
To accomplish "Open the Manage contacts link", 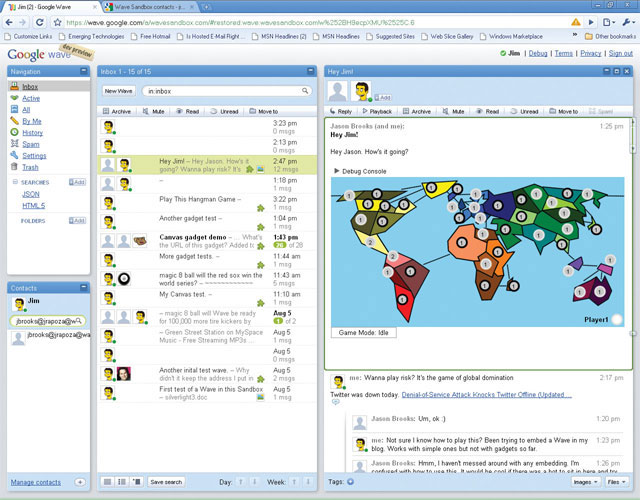I will 36,482.
